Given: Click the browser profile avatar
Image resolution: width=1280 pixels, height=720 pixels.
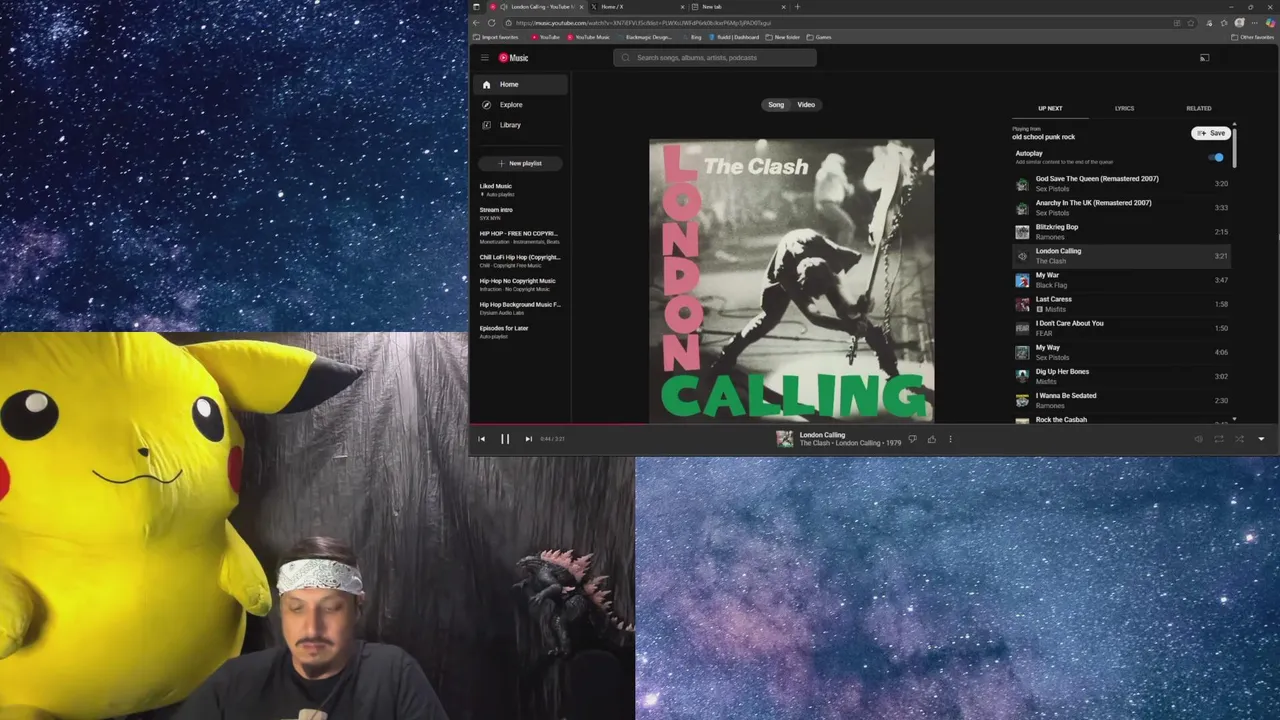Looking at the screenshot, I should click(x=1240, y=23).
